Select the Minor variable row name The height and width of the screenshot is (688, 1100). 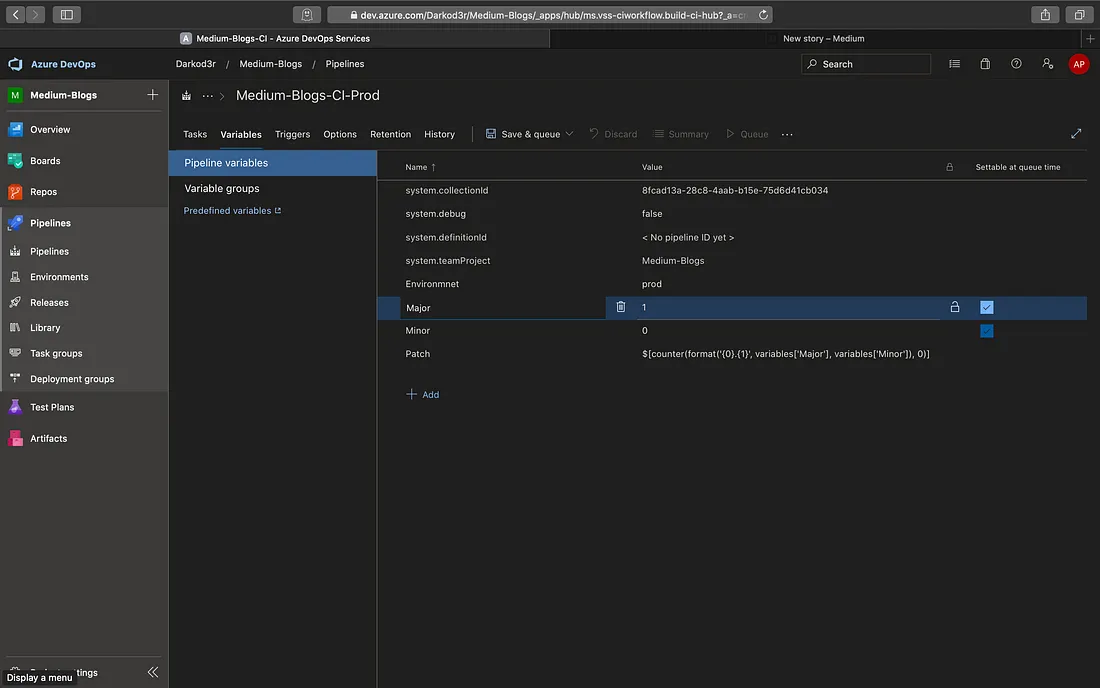[417, 330]
